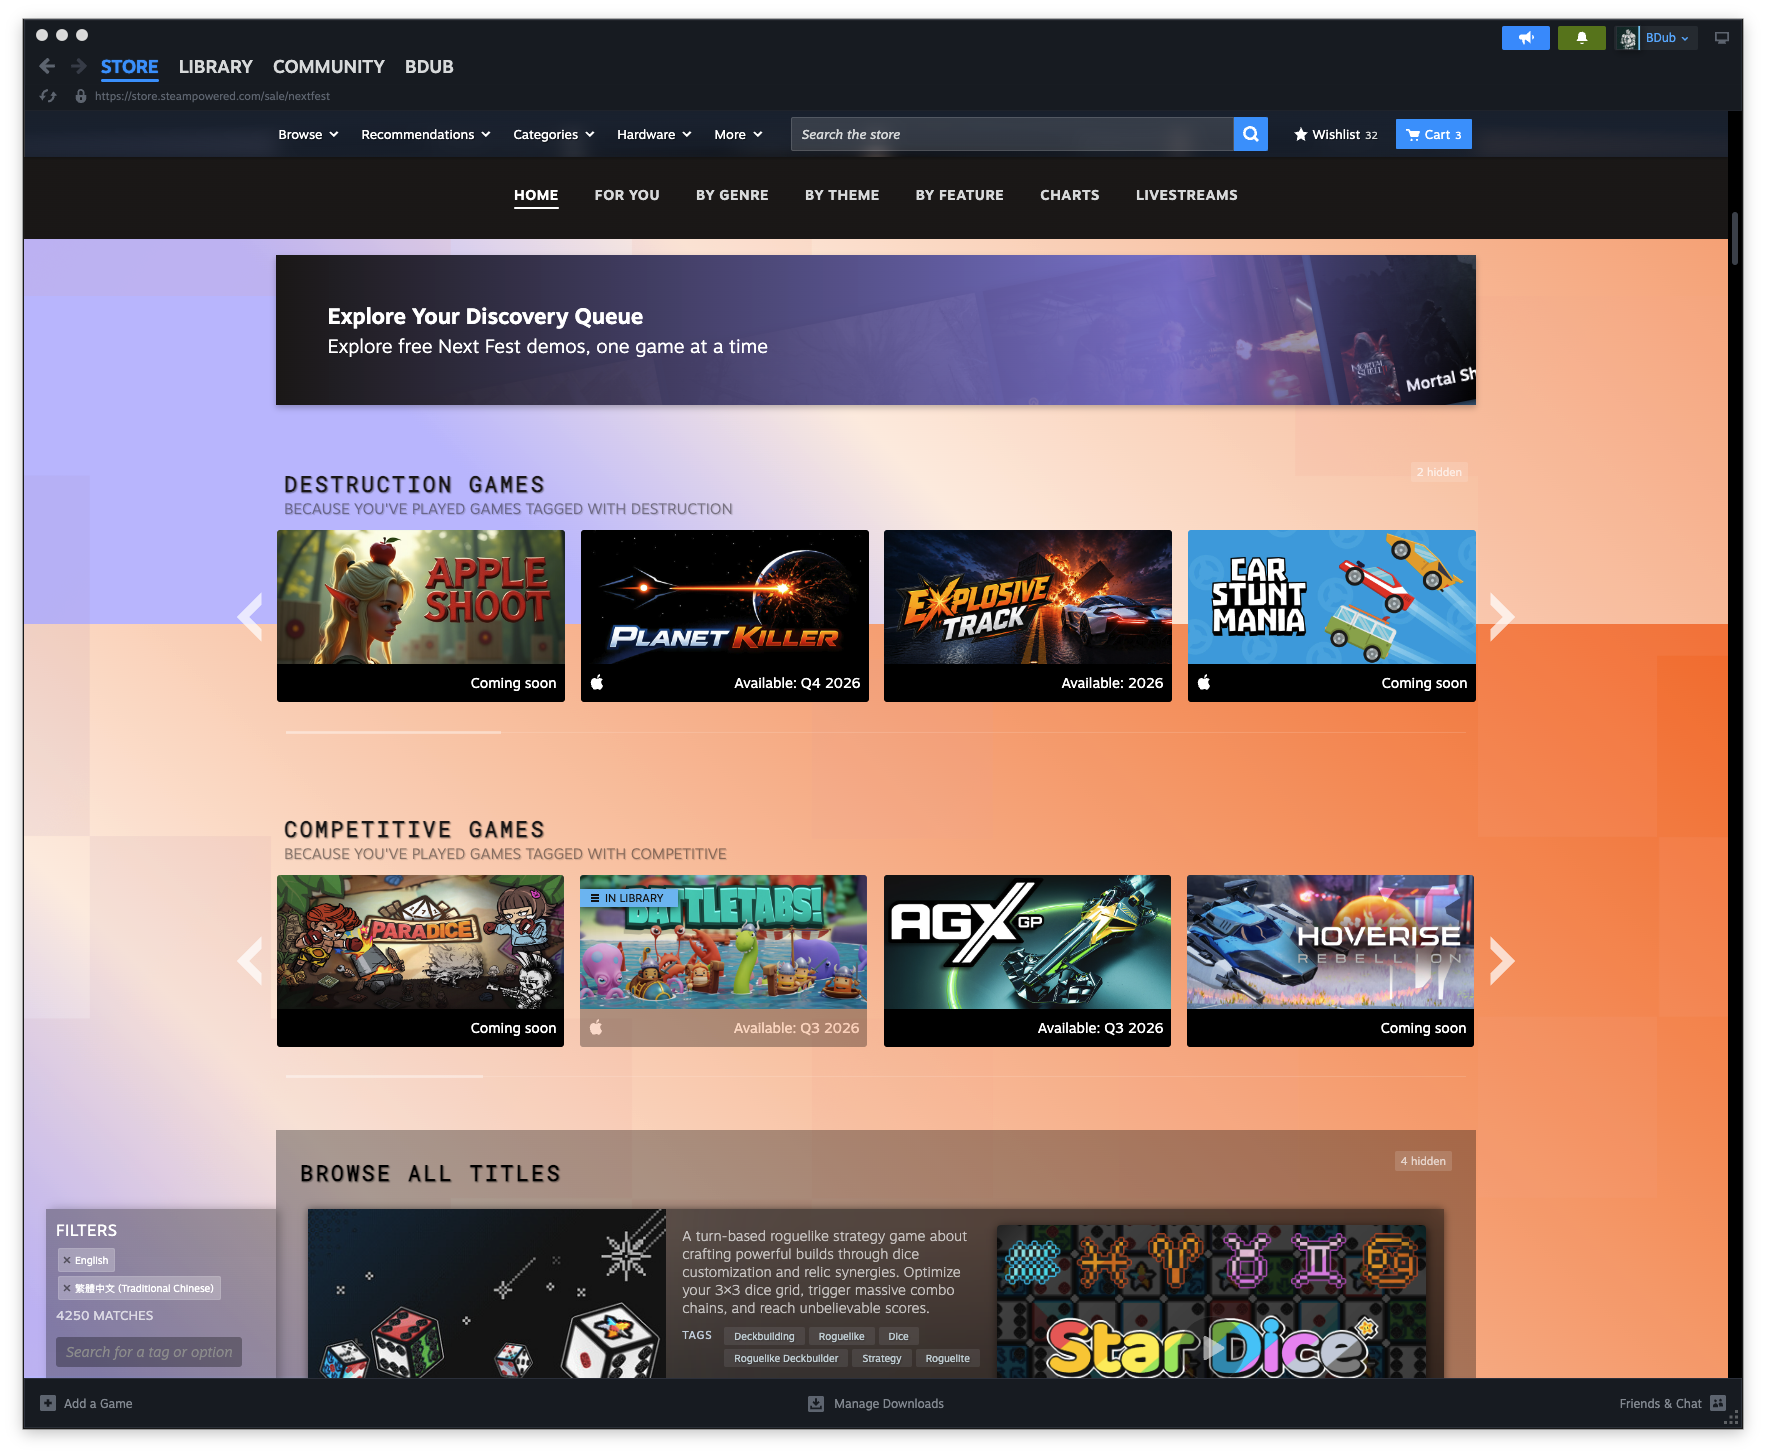Open the BY THEME tab

point(842,195)
